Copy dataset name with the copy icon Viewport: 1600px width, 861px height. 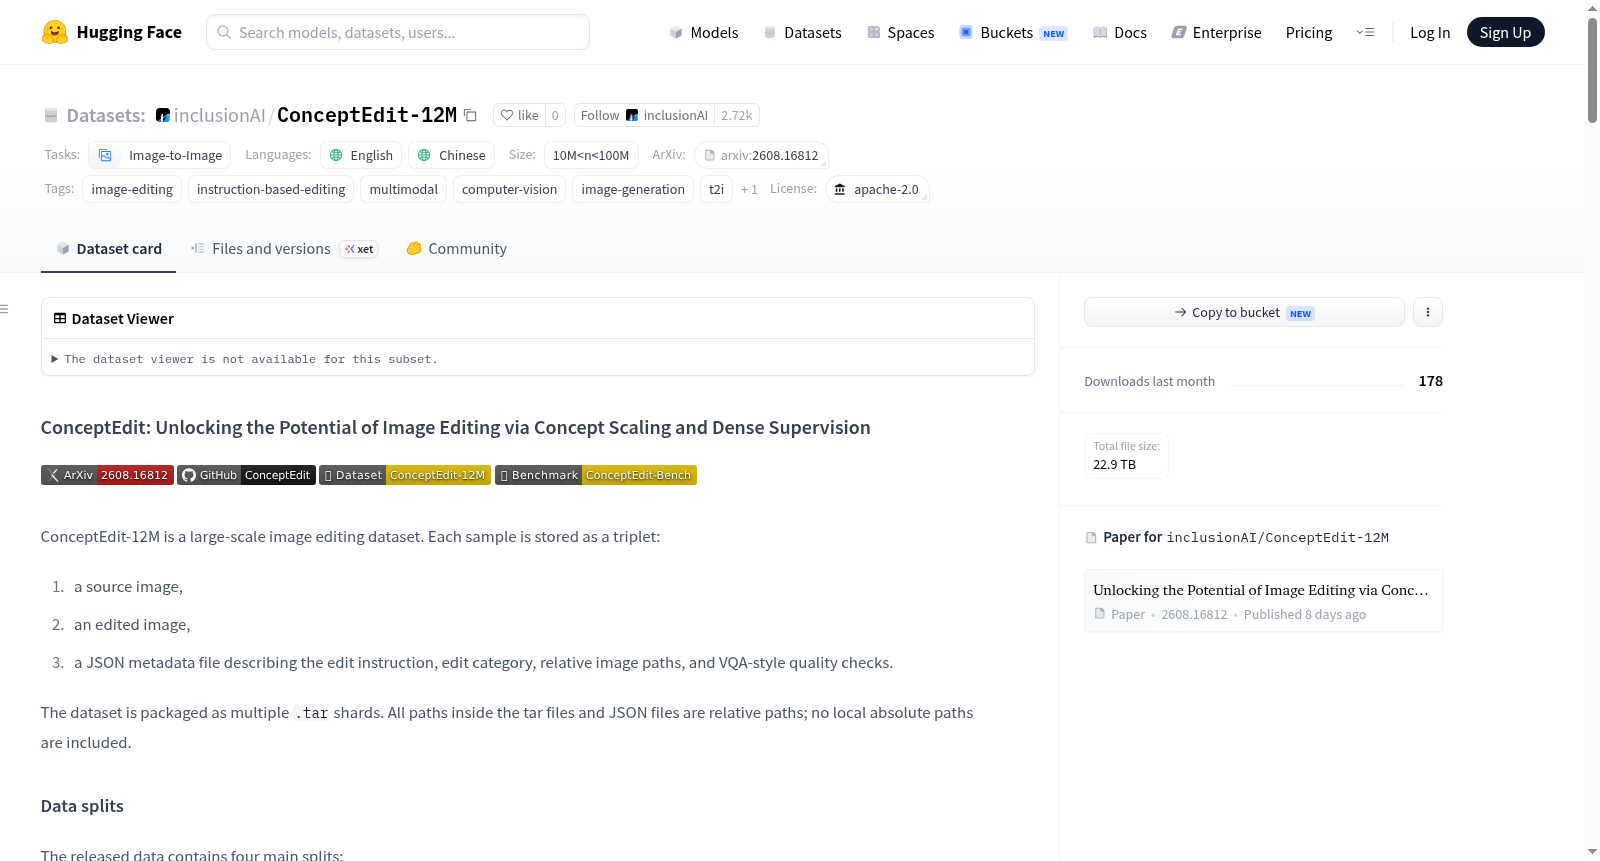(x=470, y=115)
